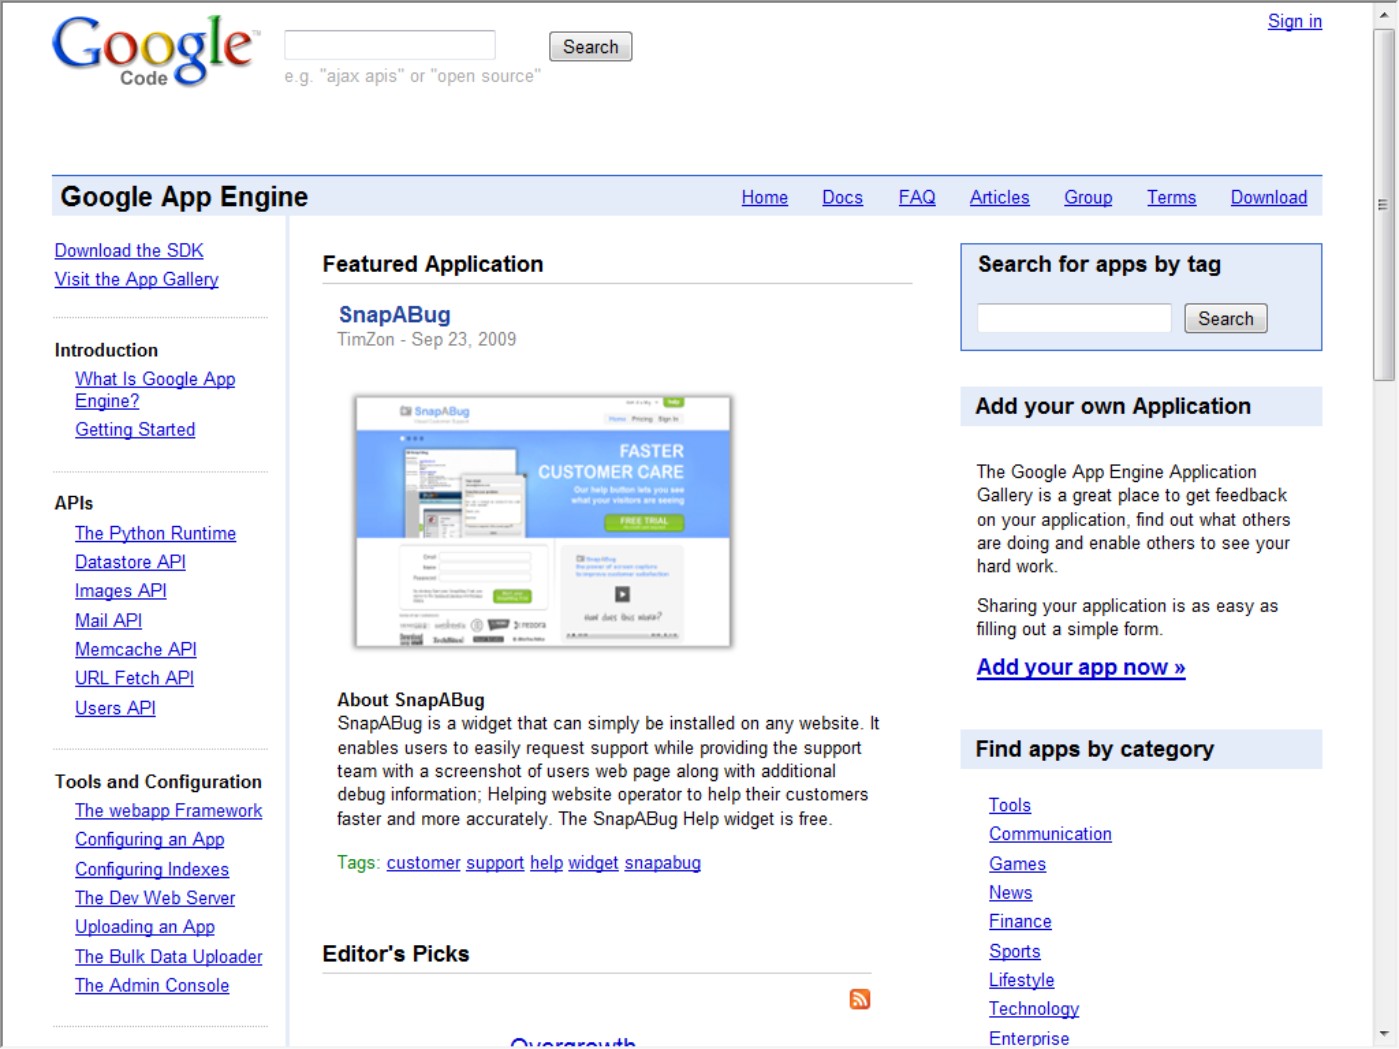This screenshot has height=1049, width=1399.
Task: Open the Datastore API link
Action: pos(131,563)
